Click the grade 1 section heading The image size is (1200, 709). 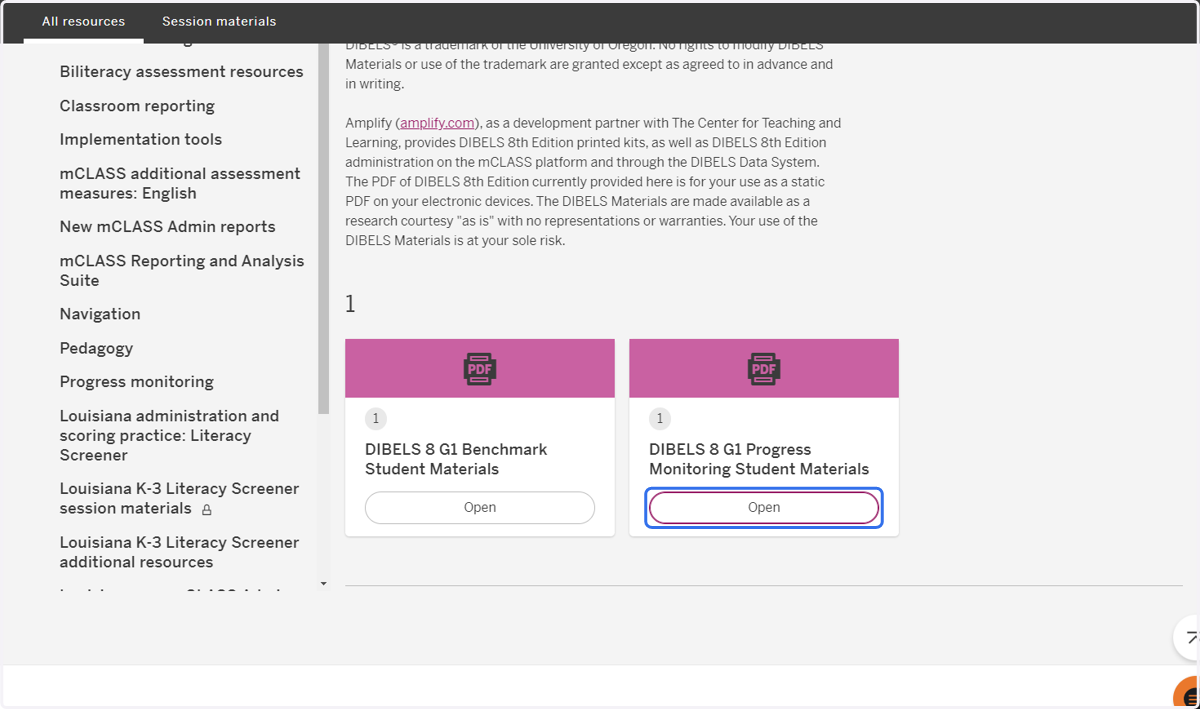click(350, 303)
